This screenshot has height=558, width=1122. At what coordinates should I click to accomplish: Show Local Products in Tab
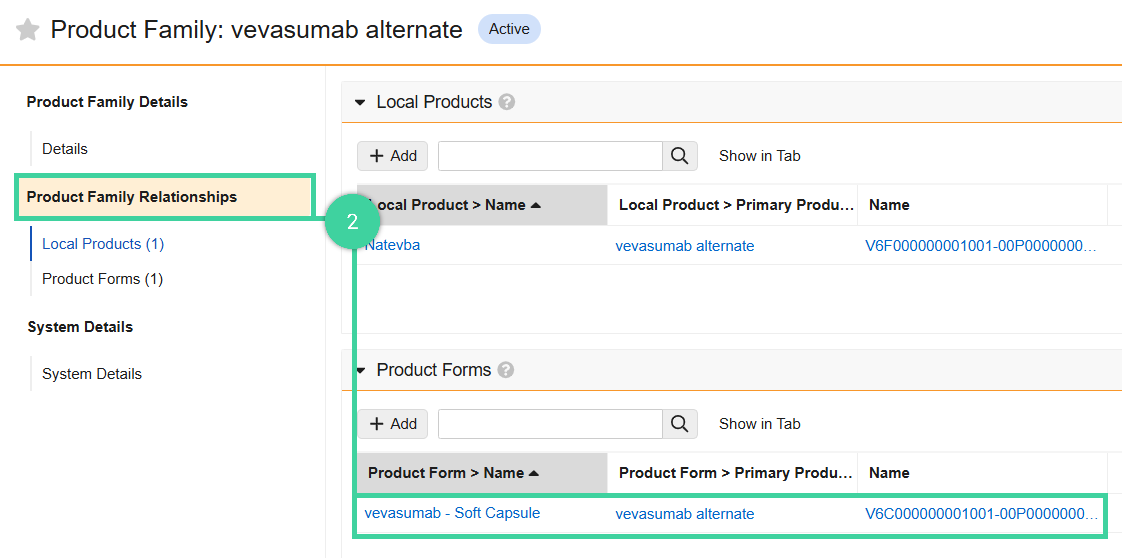pyautogui.click(x=759, y=156)
